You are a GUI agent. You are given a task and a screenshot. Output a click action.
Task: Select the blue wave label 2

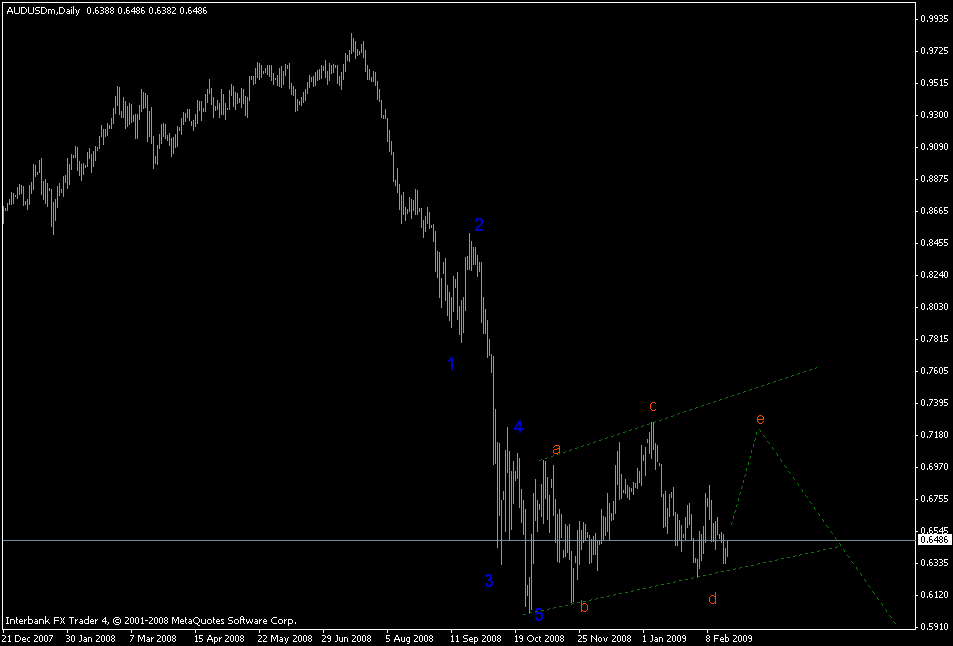pos(479,225)
